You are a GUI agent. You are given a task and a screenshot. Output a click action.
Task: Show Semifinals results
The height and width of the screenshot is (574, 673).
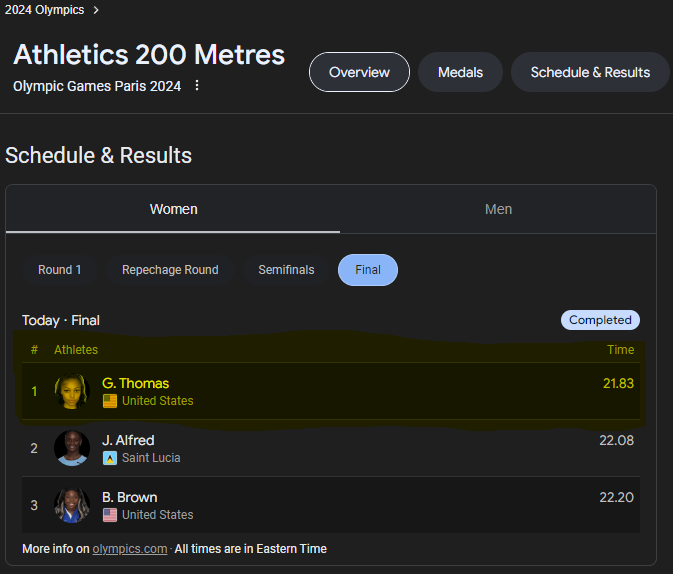coord(286,270)
